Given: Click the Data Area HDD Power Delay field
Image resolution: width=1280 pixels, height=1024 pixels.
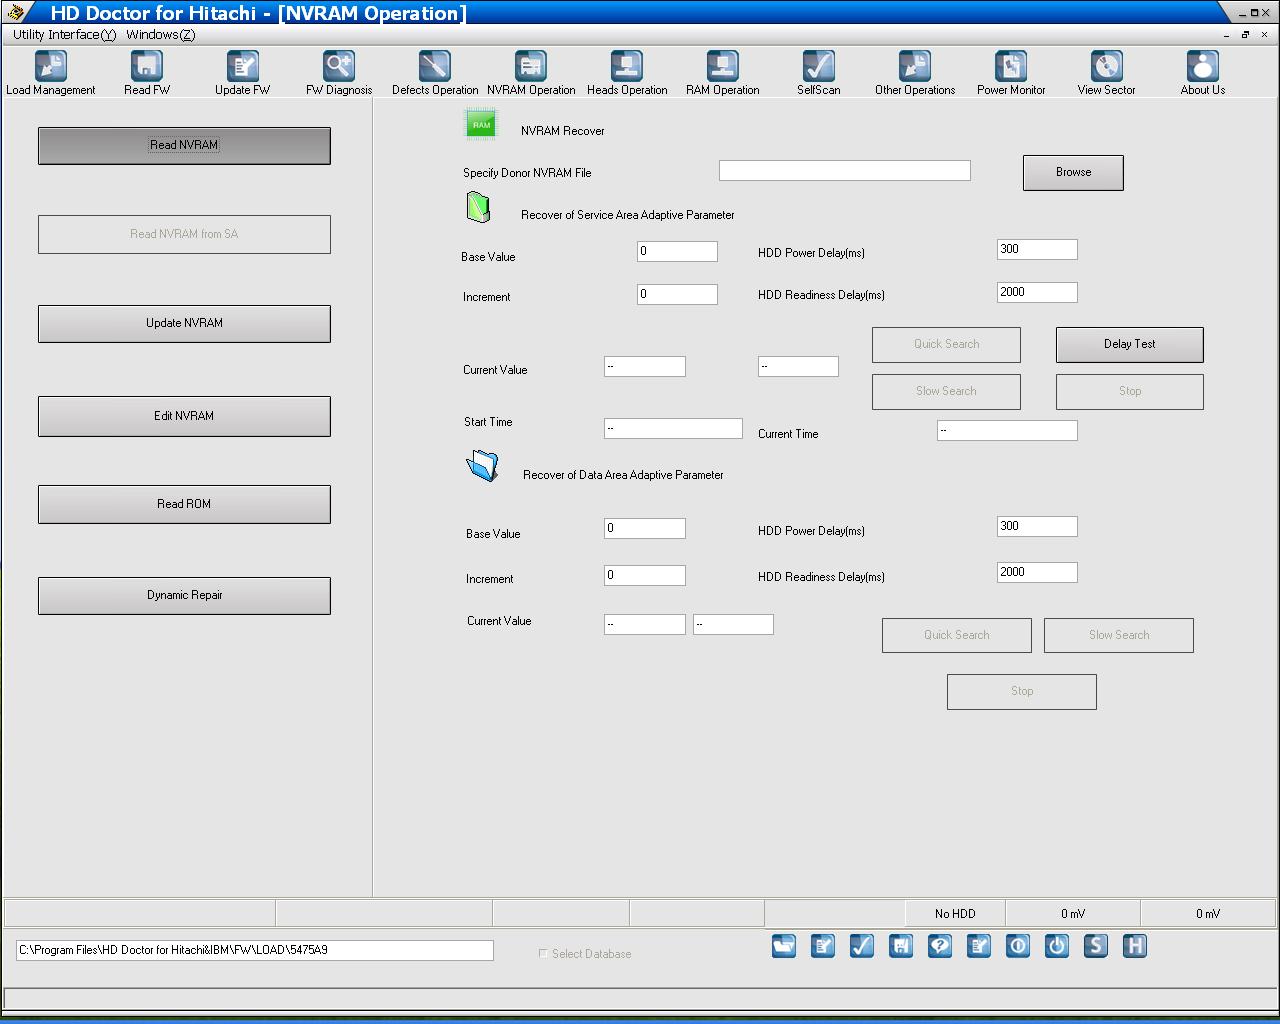Looking at the screenshot, I should [x=1037, y=526].
